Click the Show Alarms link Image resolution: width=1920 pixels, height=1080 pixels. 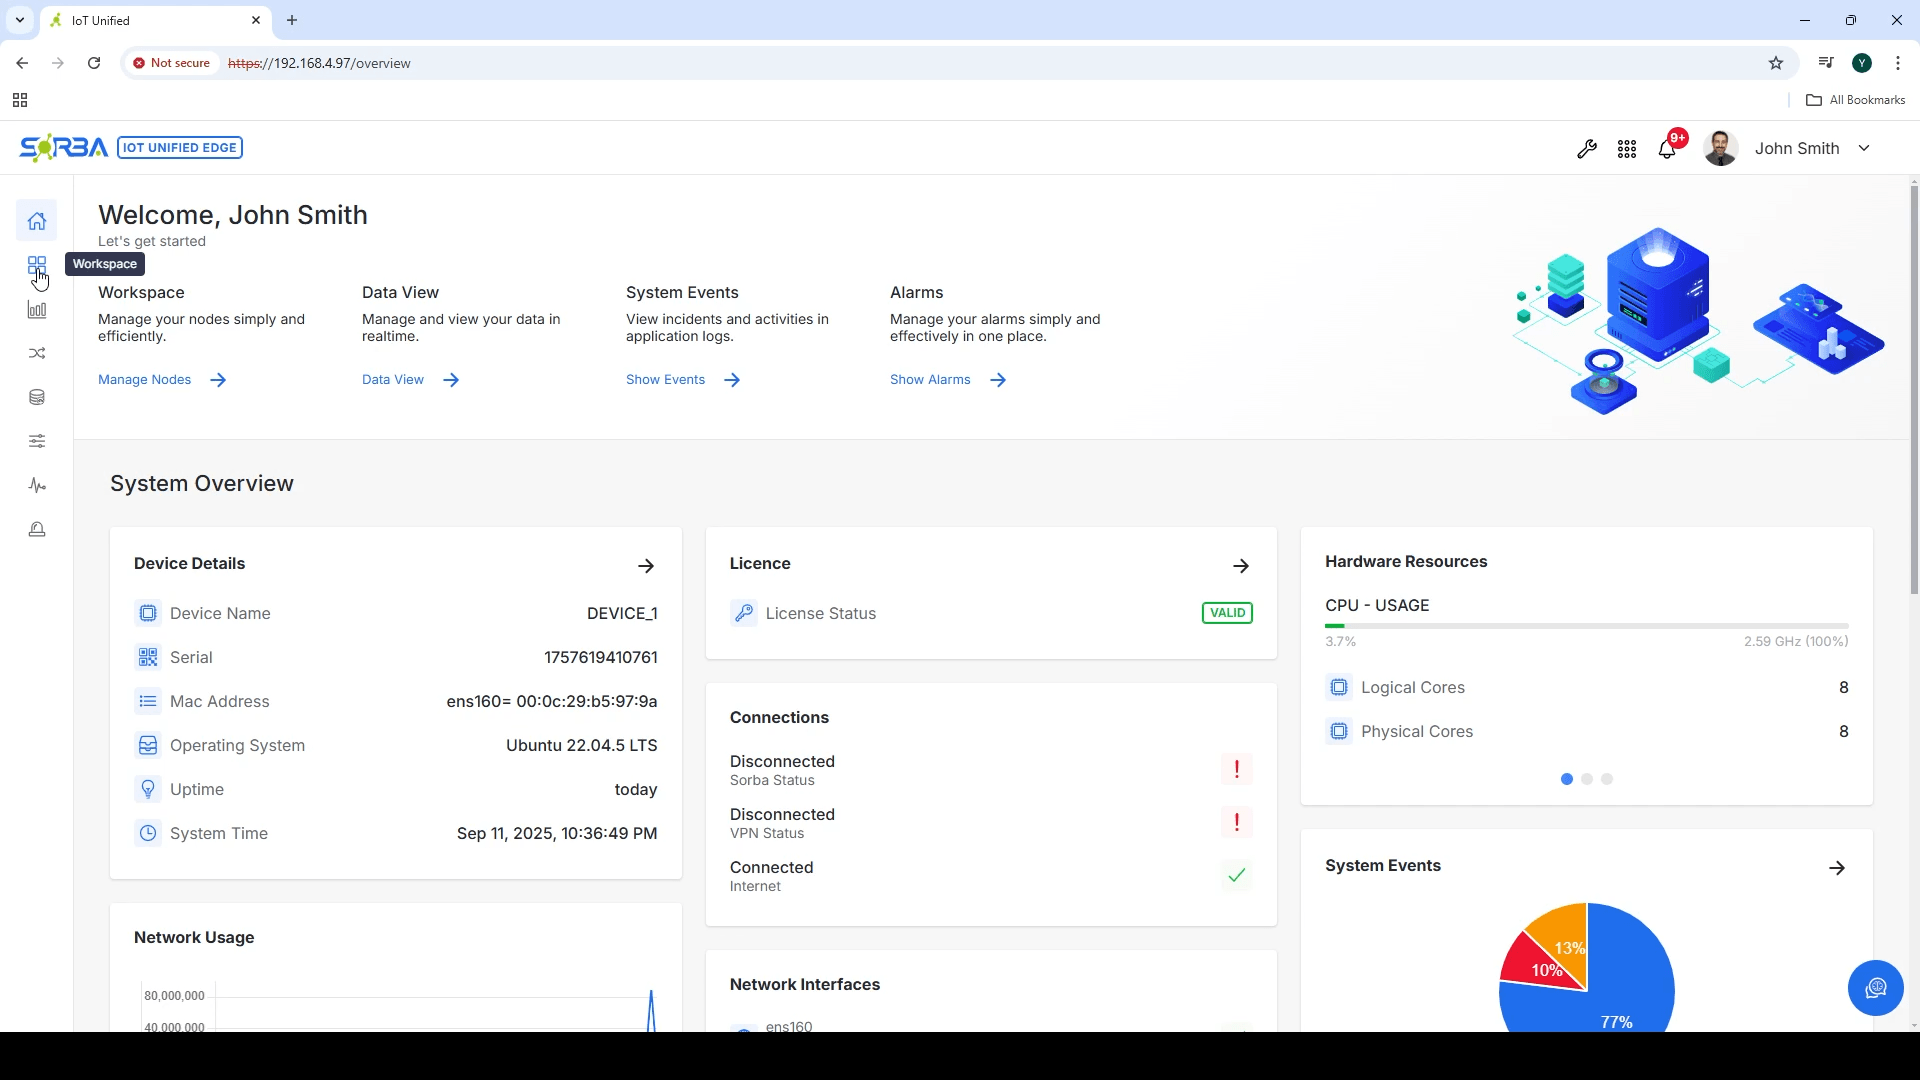click(x=930, y=380)
